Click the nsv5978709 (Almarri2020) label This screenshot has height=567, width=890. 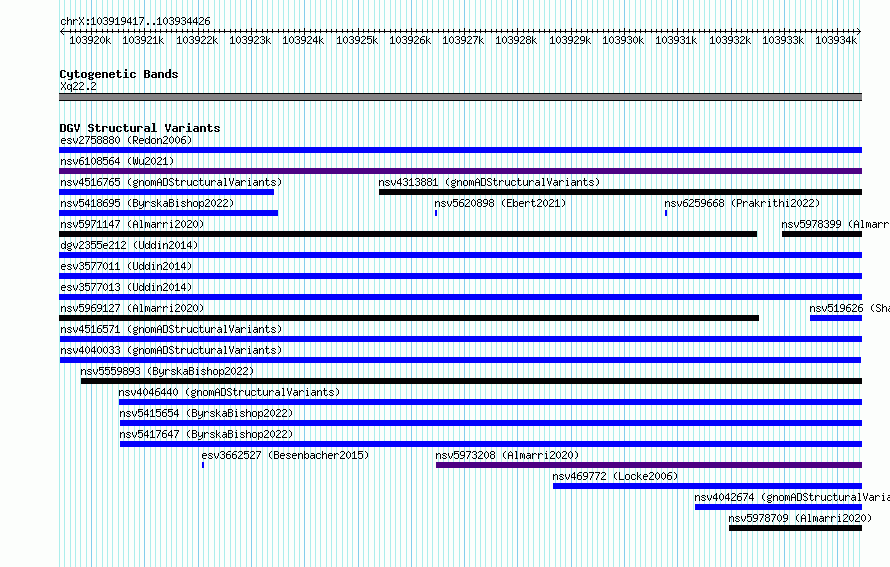[x=800, y=518]
